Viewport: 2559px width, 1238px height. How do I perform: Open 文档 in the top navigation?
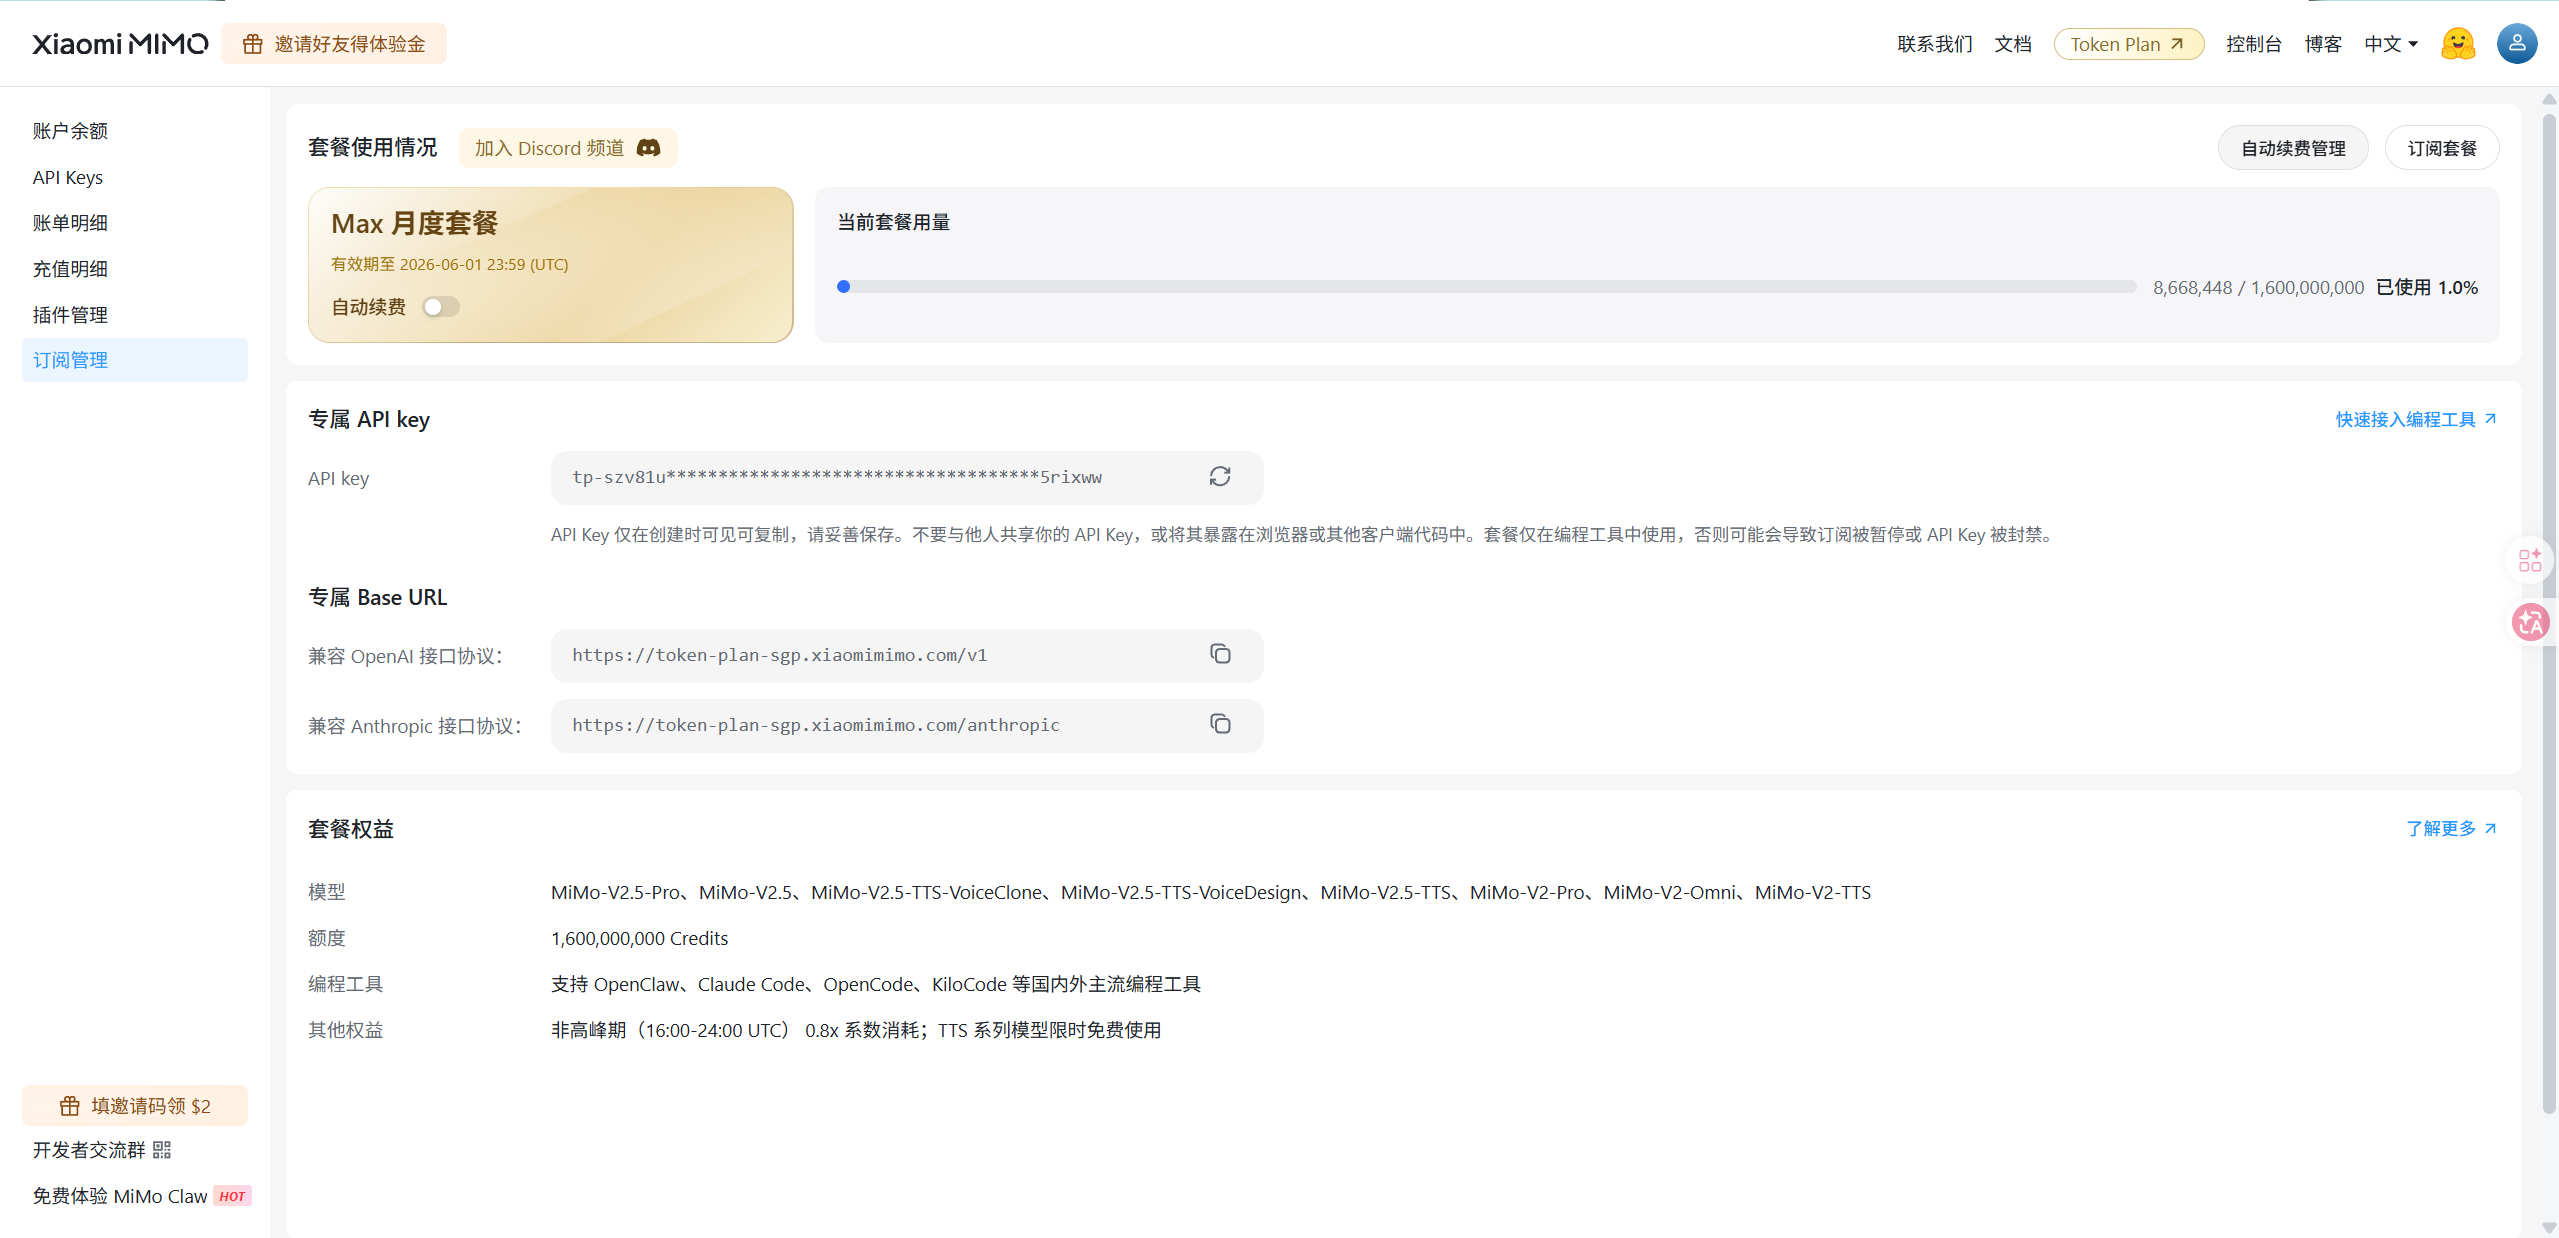point(2013,44)
